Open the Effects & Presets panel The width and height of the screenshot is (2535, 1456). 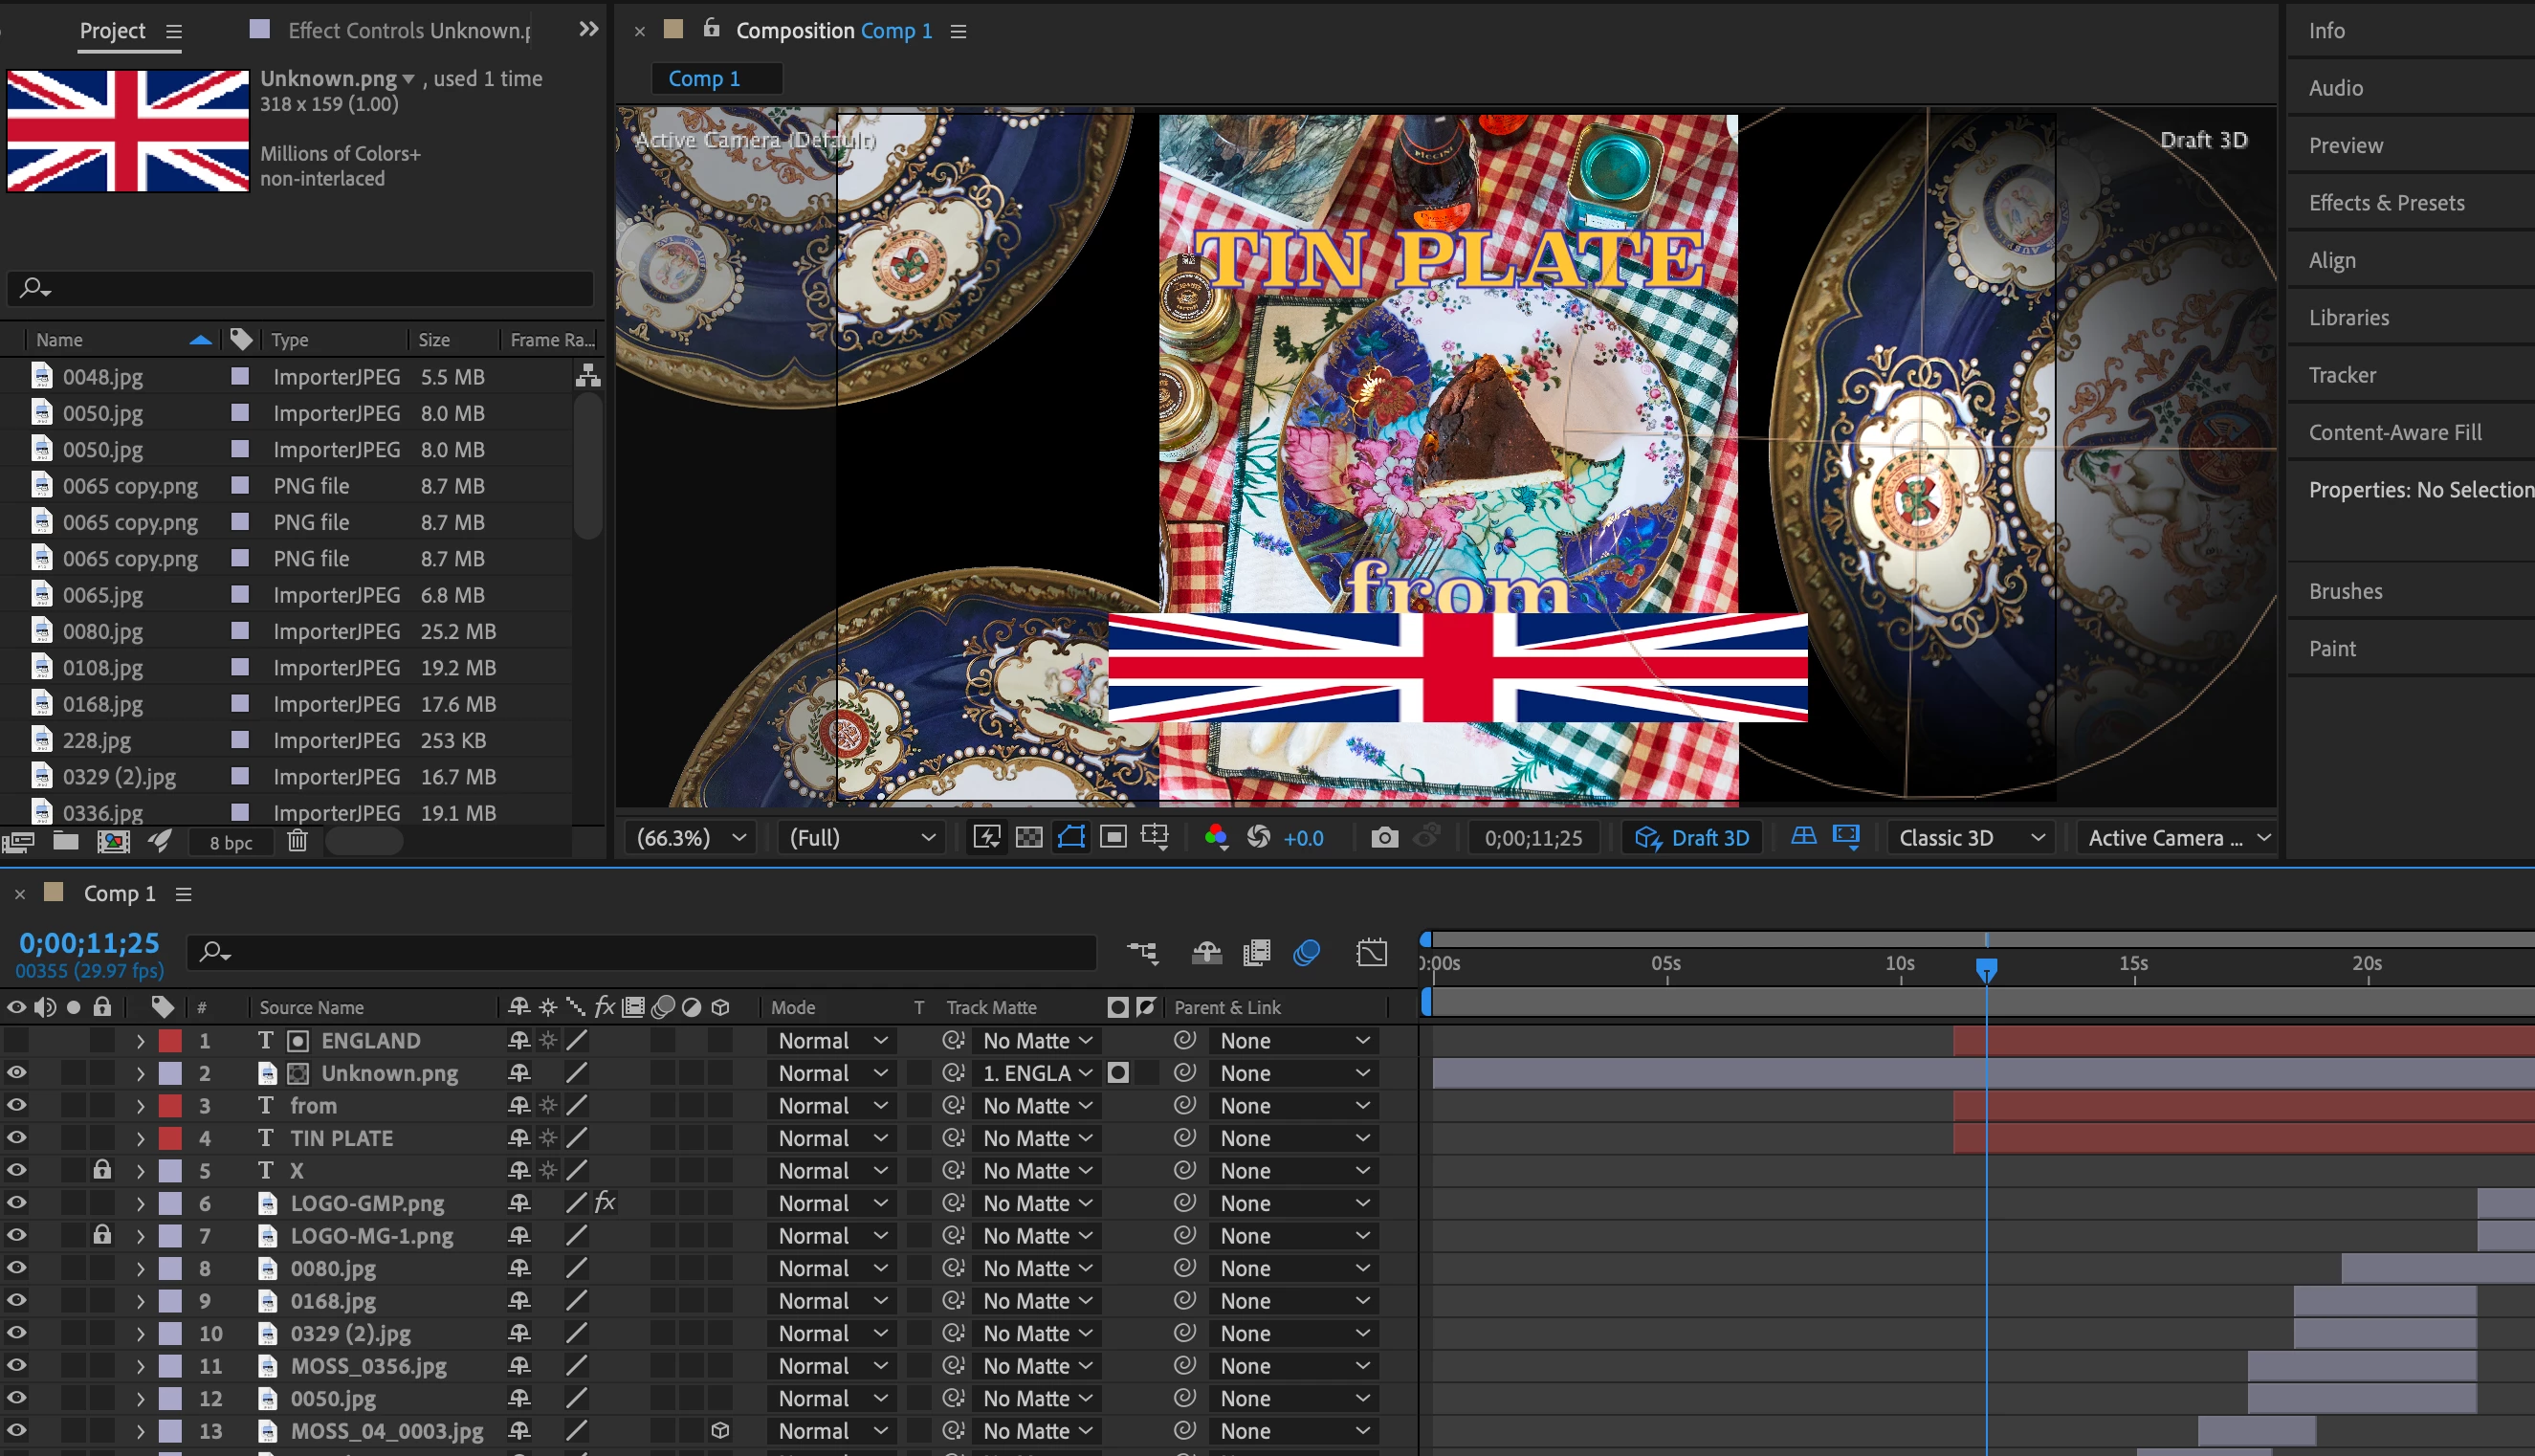2386,203
